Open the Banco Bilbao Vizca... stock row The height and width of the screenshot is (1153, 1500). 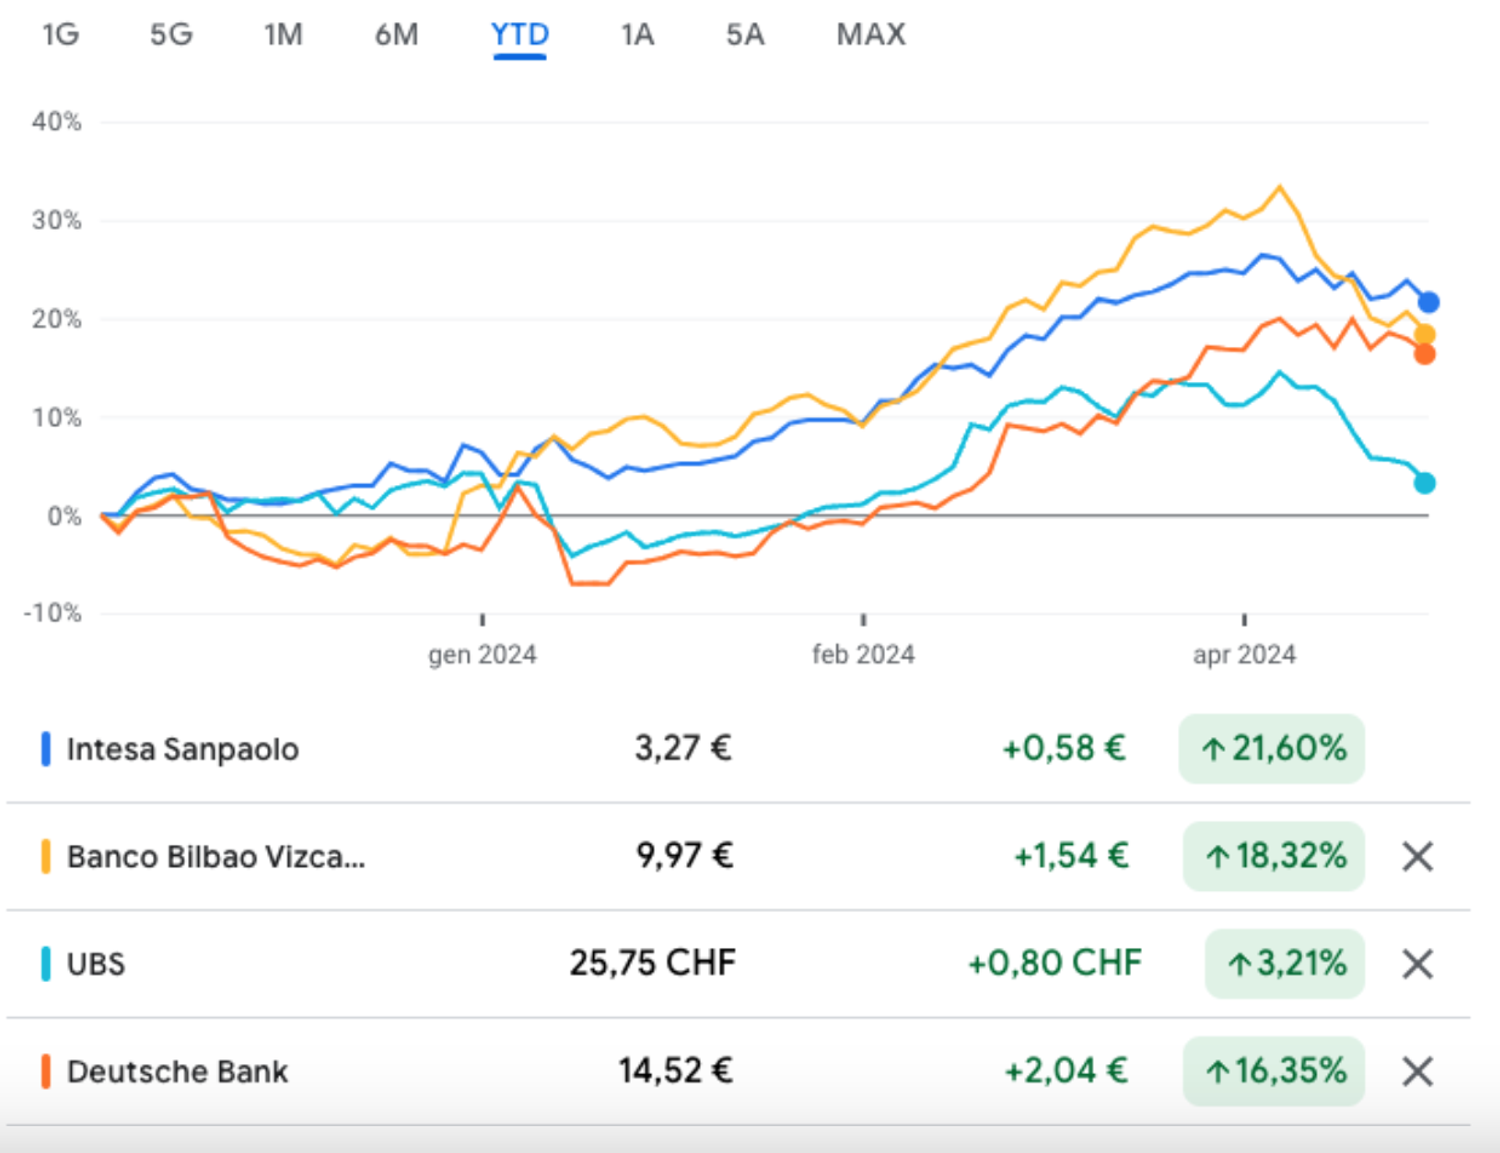[738, 857]
